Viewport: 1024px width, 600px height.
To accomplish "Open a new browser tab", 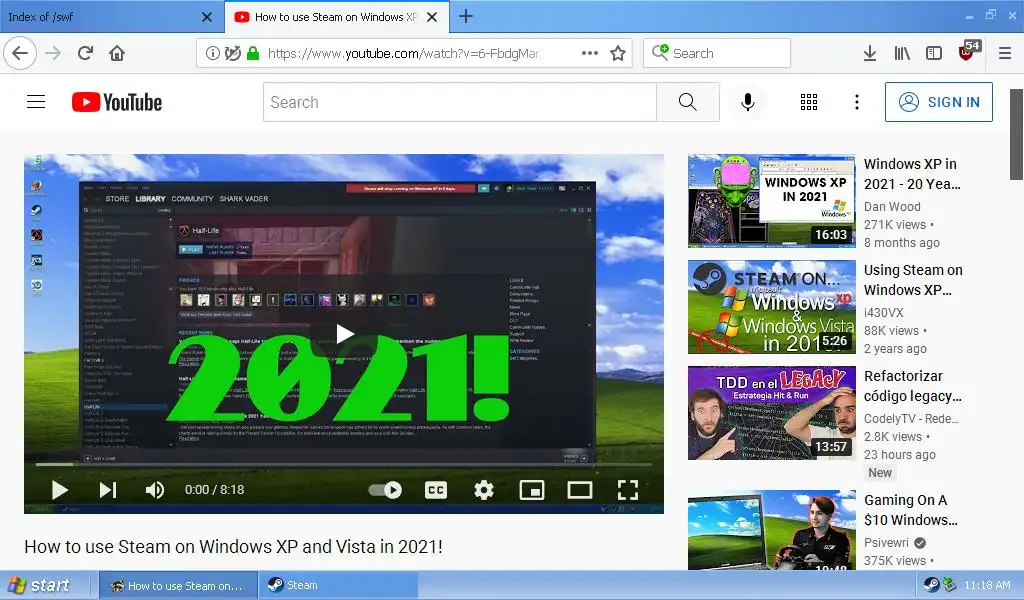I will 466,16.
